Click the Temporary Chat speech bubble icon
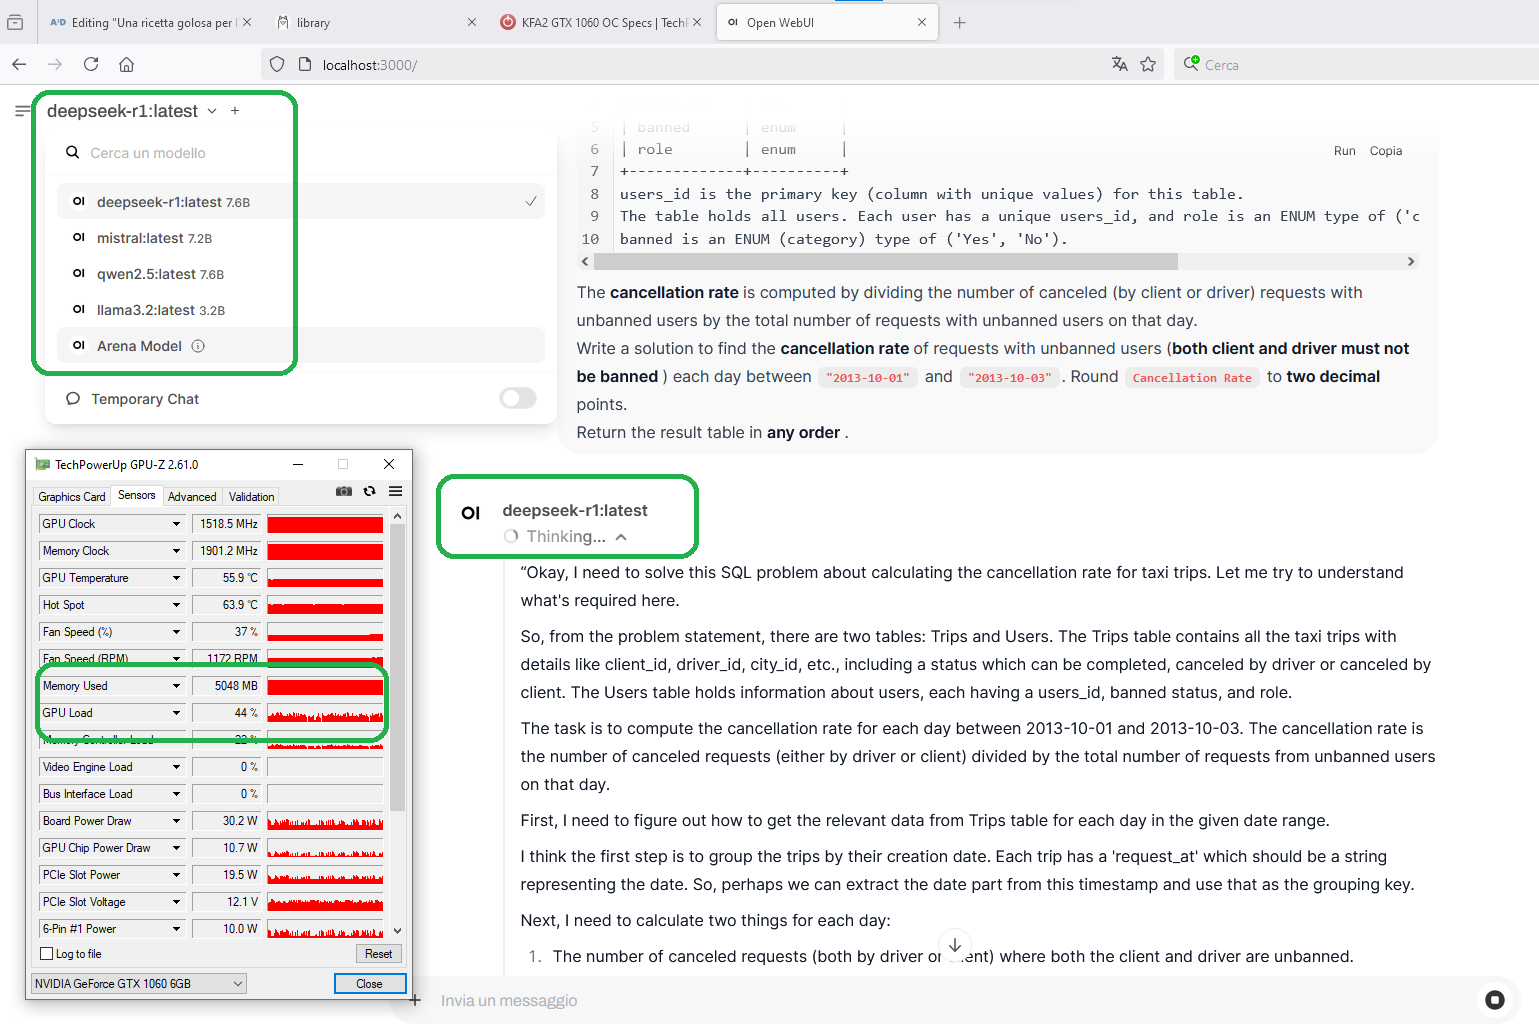The height and width of the screenshot is (1028, 1539). click(73, 399)
